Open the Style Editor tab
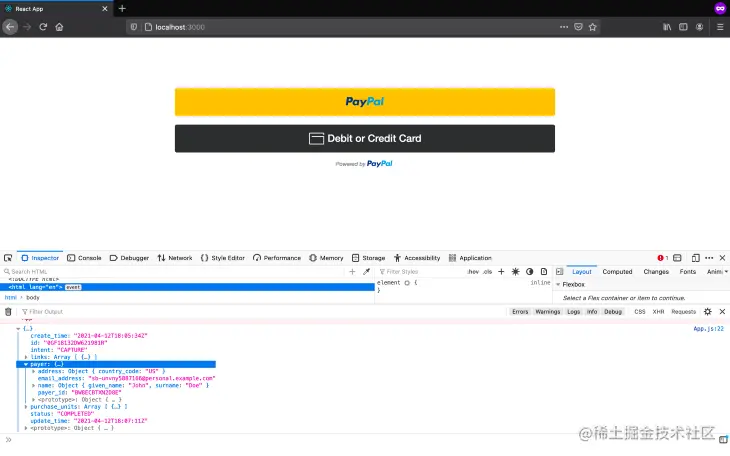Viewport: 730px width, 456px height. tap(223, 258)
